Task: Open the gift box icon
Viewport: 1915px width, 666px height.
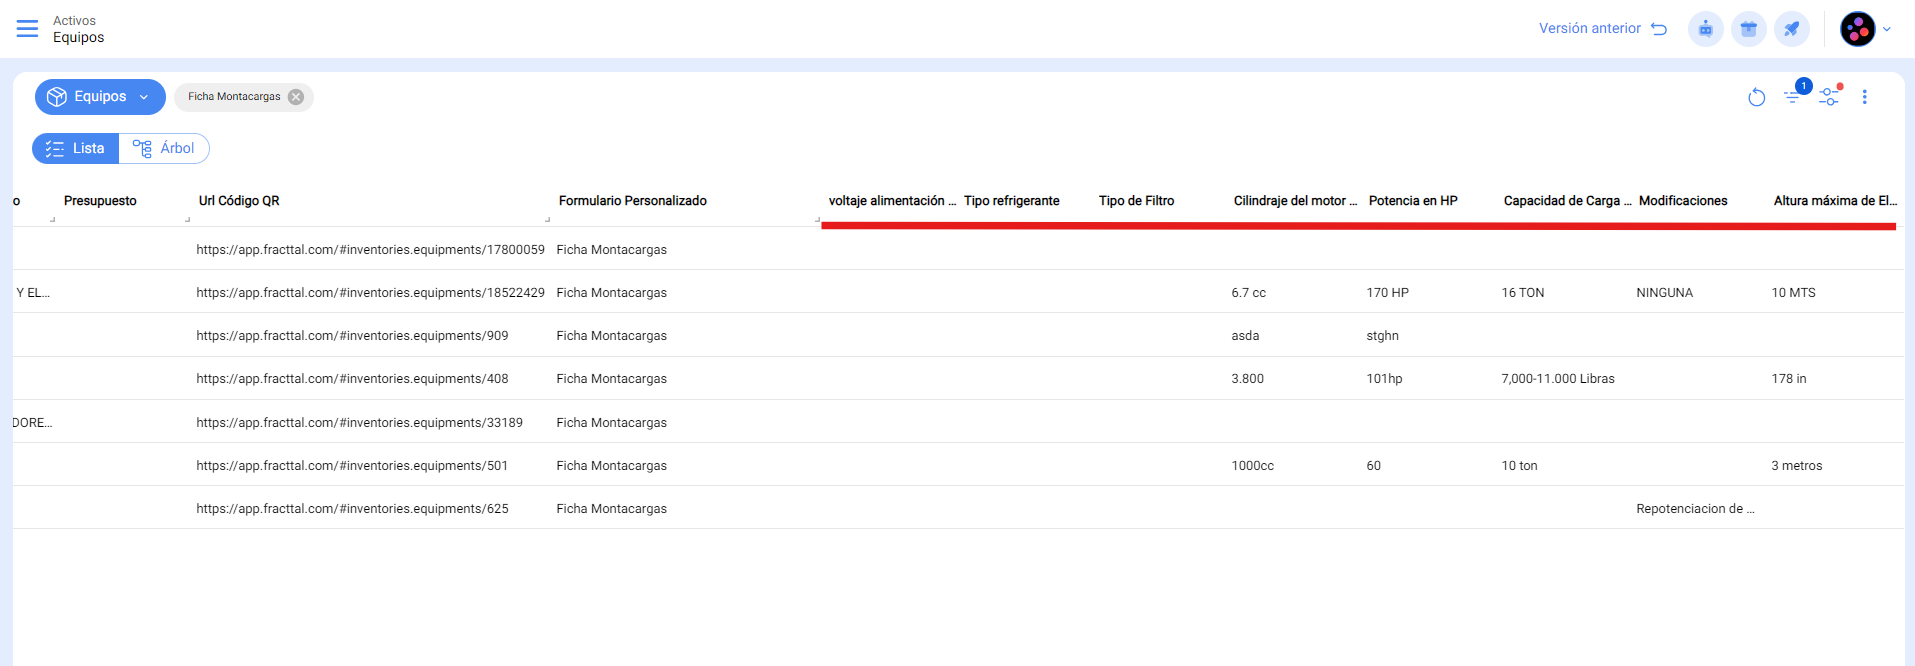Action: (x=1748, y=29)
